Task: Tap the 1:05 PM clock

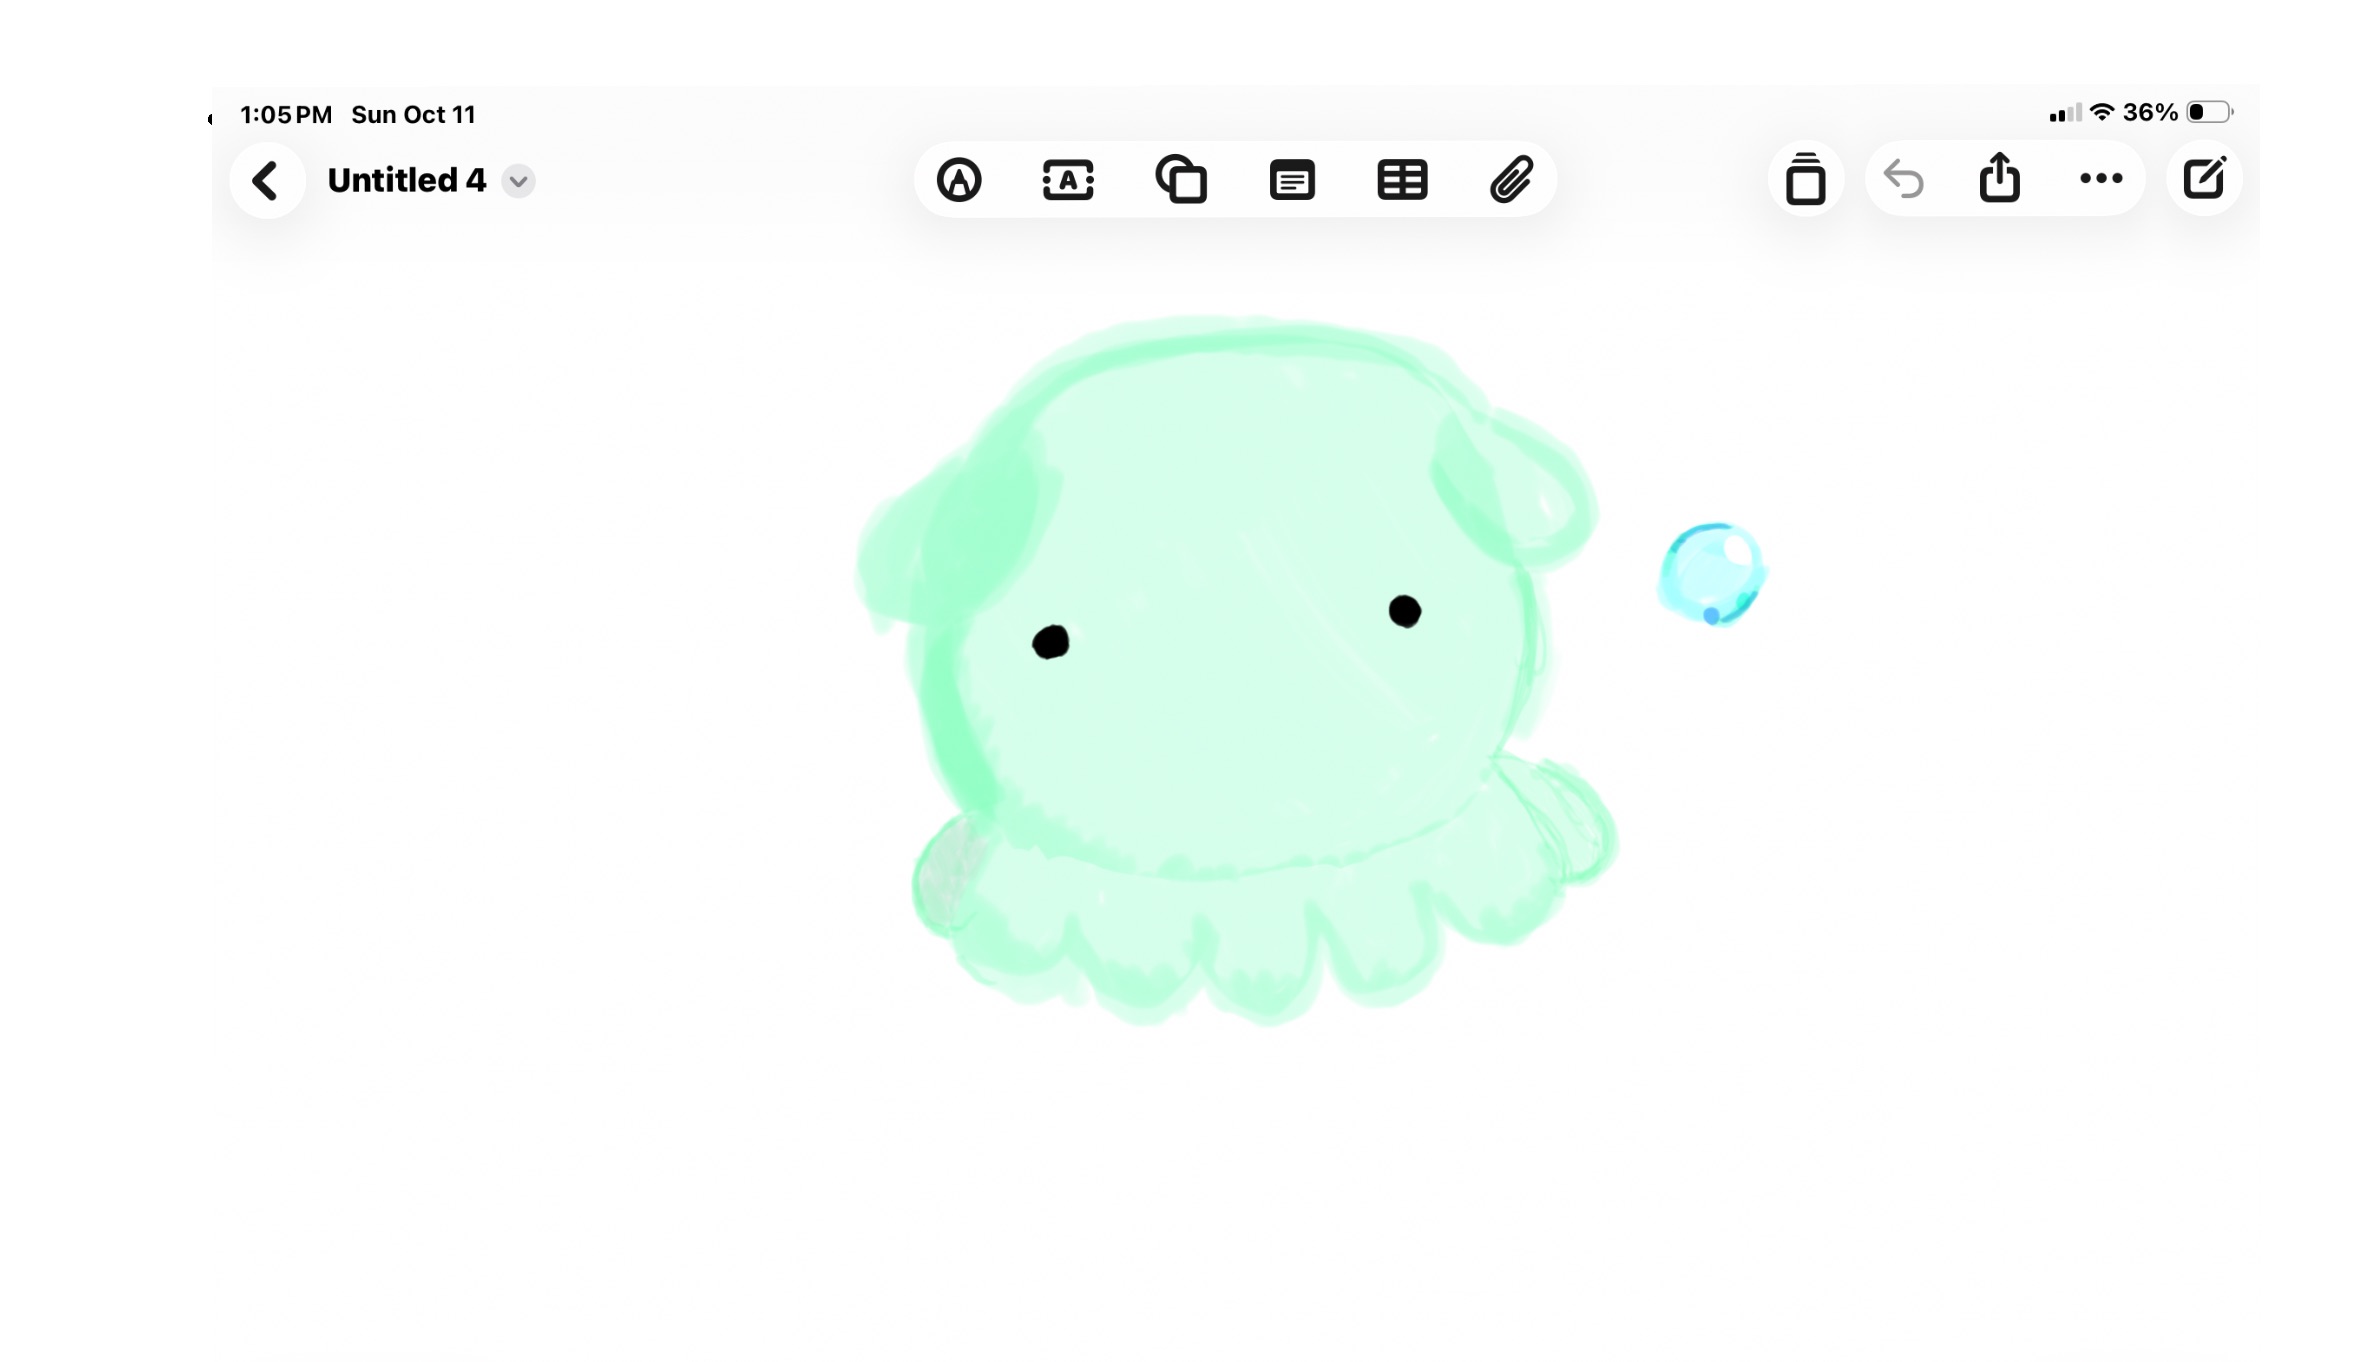Action: coord(286,115)
